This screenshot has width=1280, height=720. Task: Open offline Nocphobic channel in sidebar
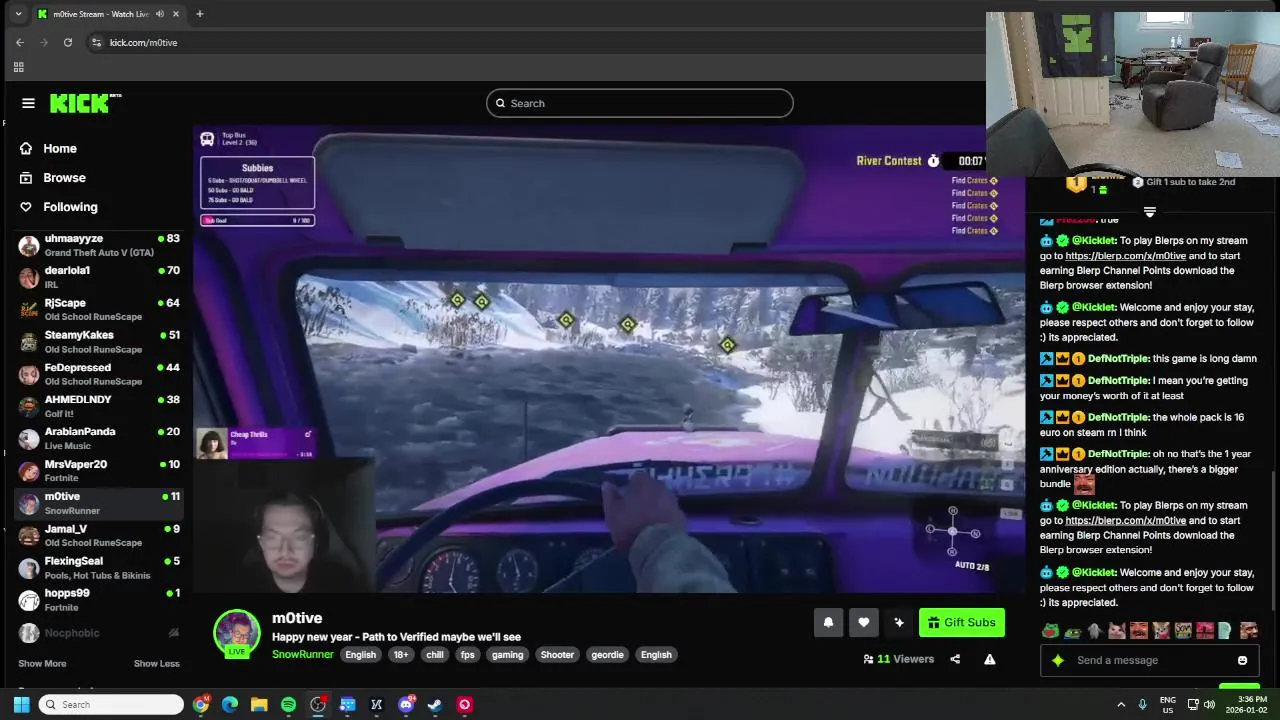click(x=99, y=633)
